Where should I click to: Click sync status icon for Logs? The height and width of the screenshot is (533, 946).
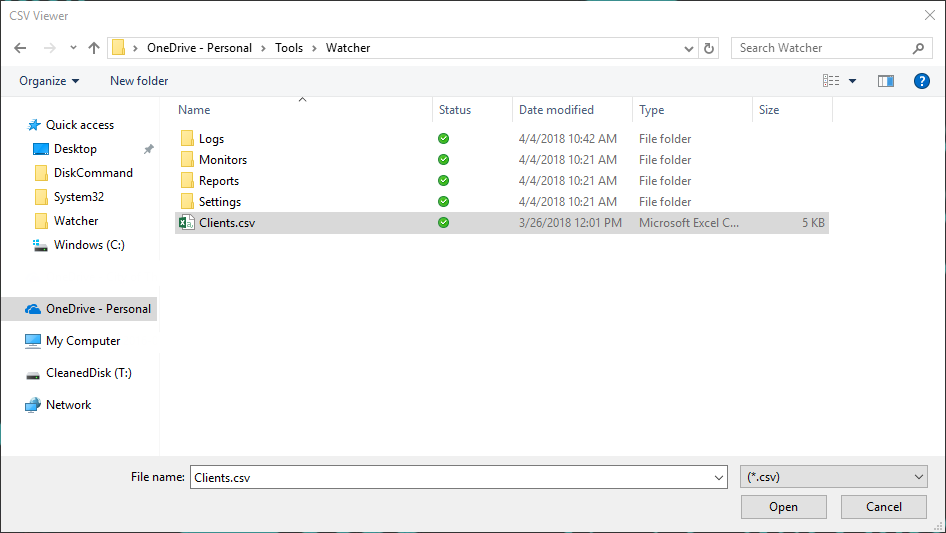pyautogui.click(x=443, y=139)
